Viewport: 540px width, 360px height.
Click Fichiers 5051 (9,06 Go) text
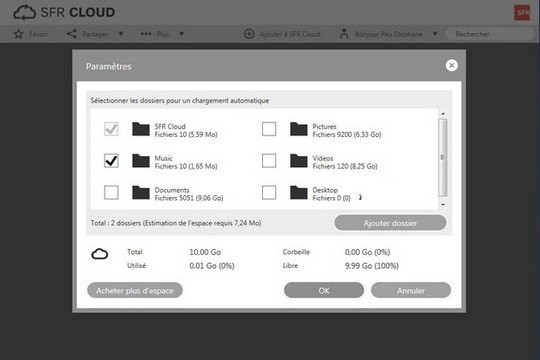point(189,198)
